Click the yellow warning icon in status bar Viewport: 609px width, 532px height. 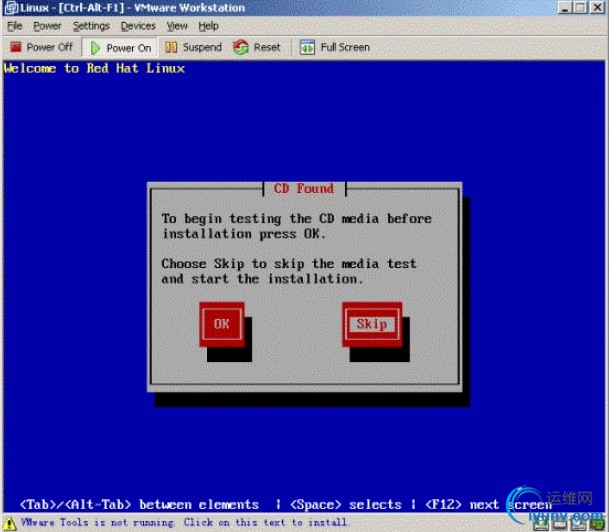point(9,523)
